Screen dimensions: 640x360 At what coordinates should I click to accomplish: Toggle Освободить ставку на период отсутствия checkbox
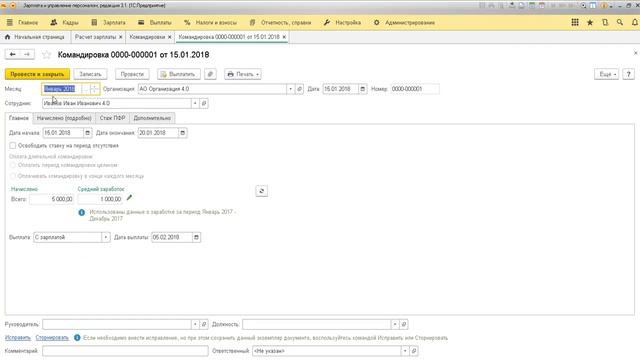tap(13, 146)
